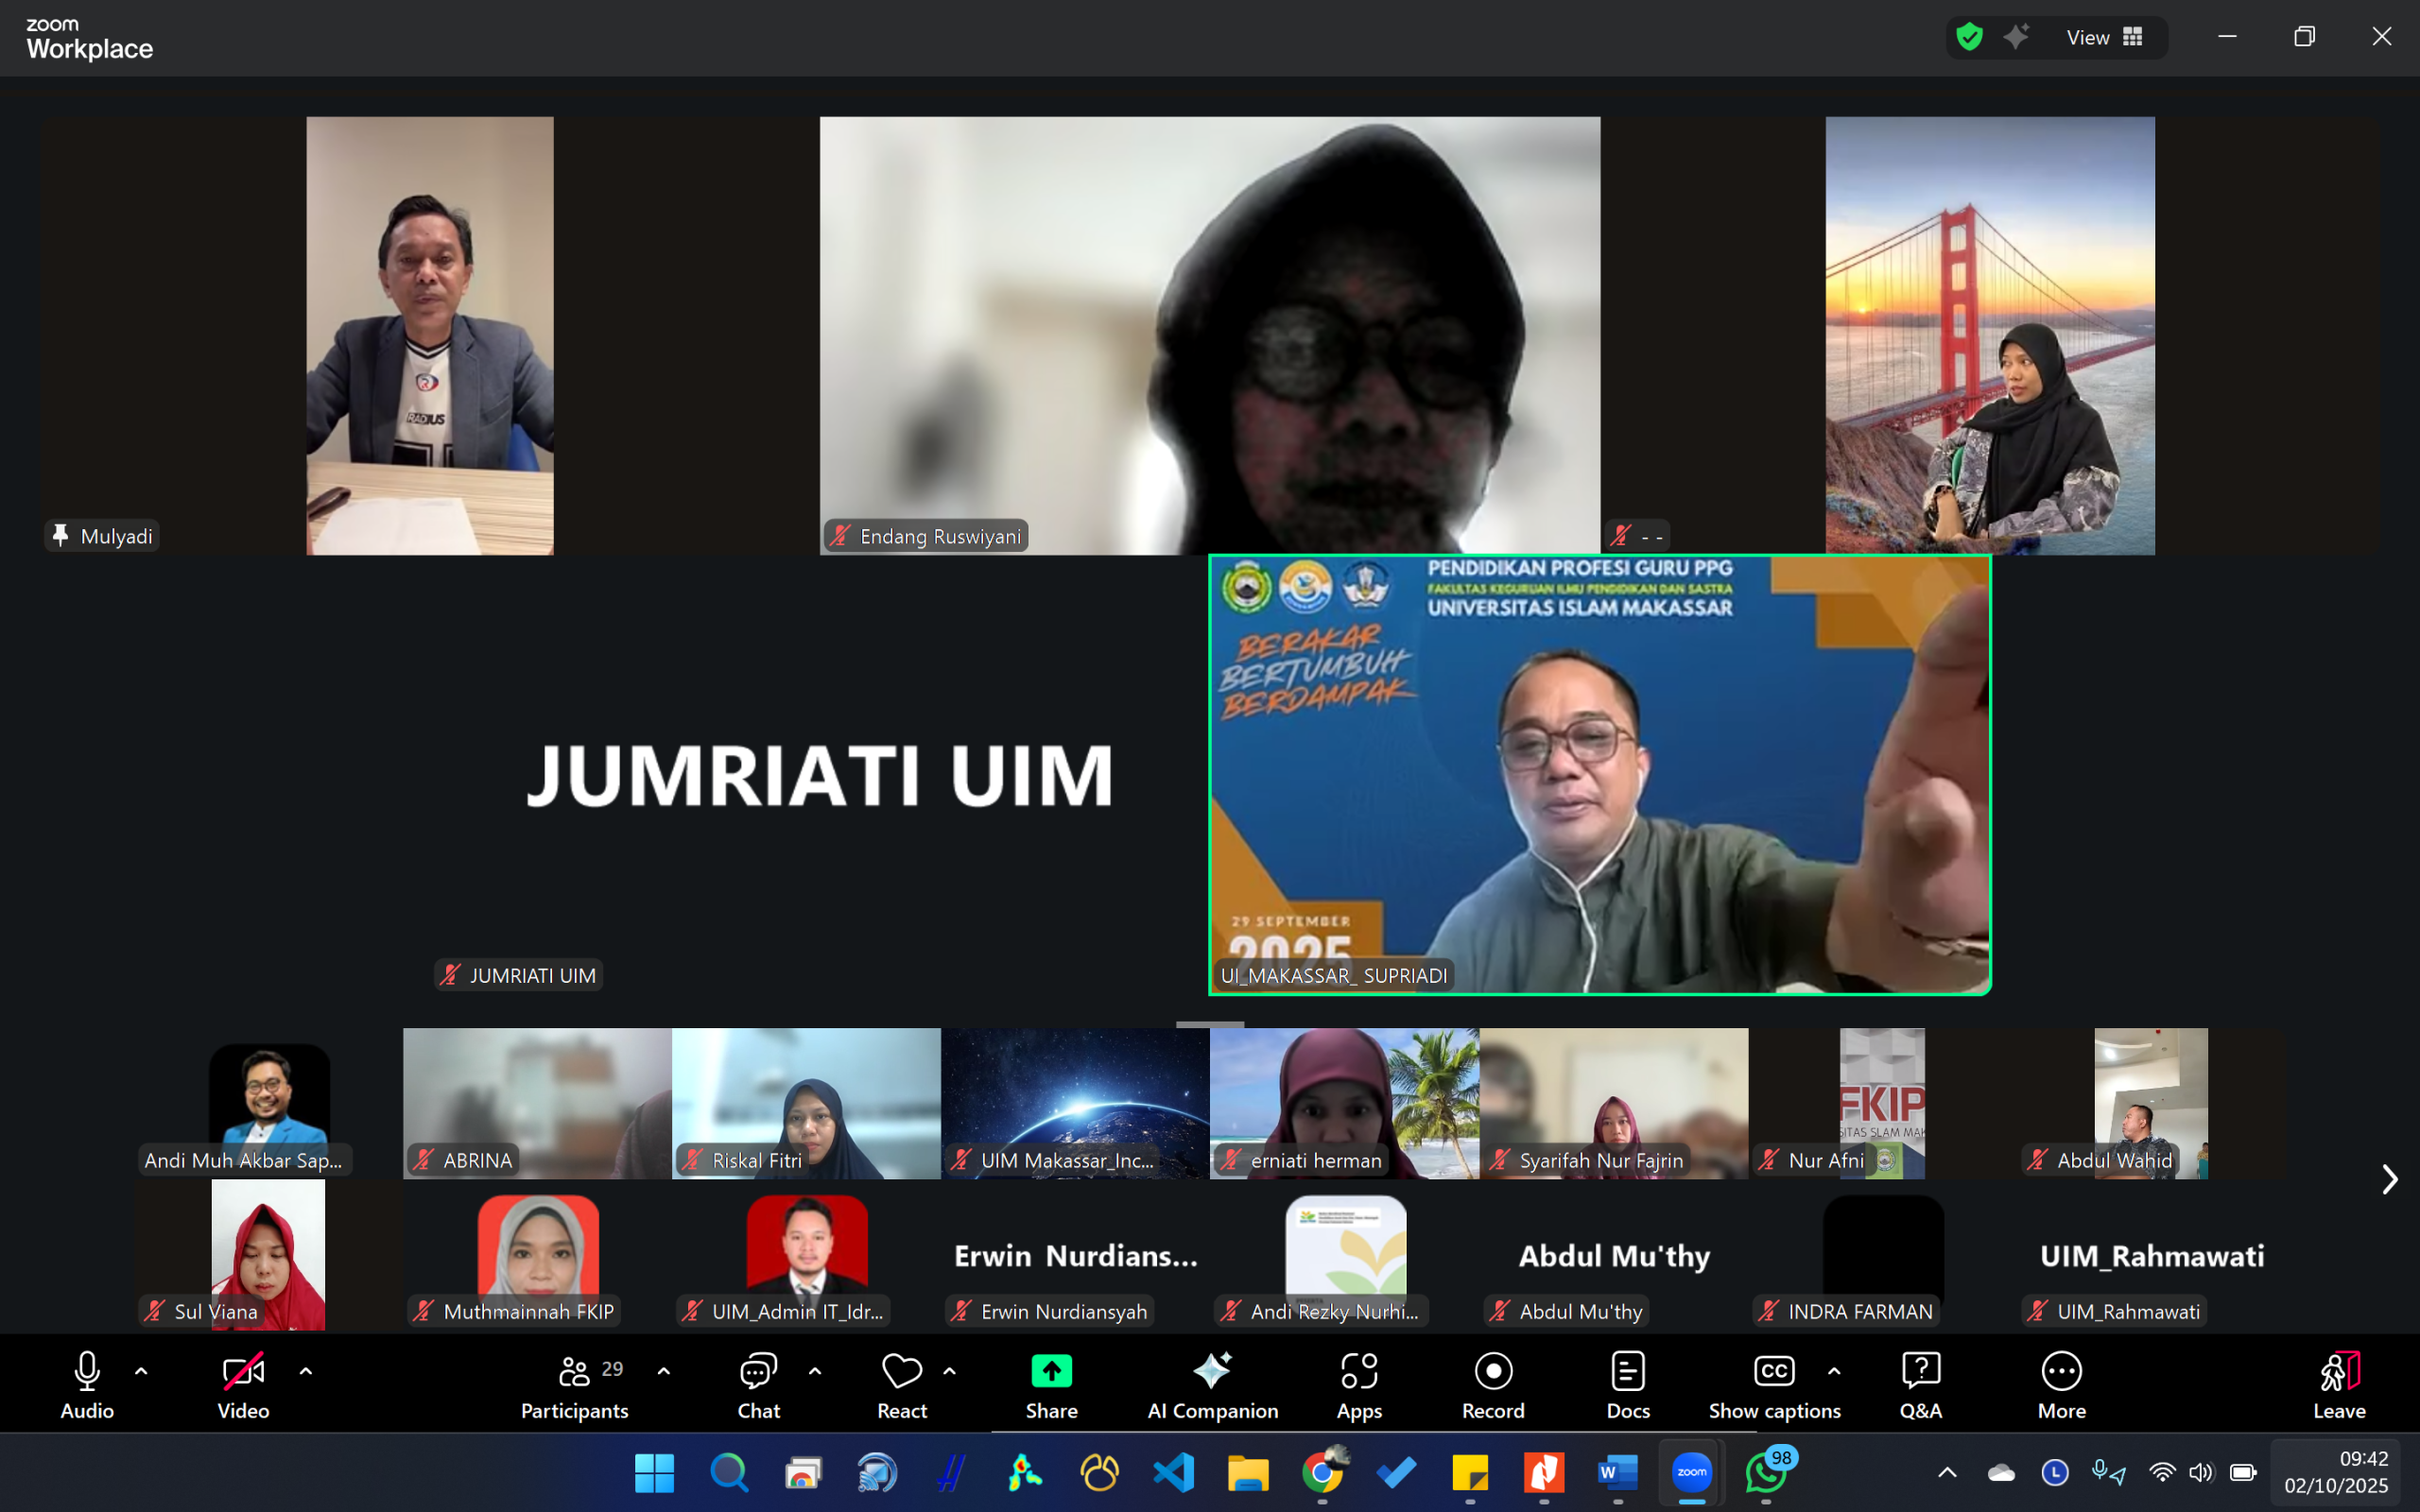This screenshot has width=2420, height=1512.
Task: Open WhatsApp from the taskbar
Action: point(1765,1472)
